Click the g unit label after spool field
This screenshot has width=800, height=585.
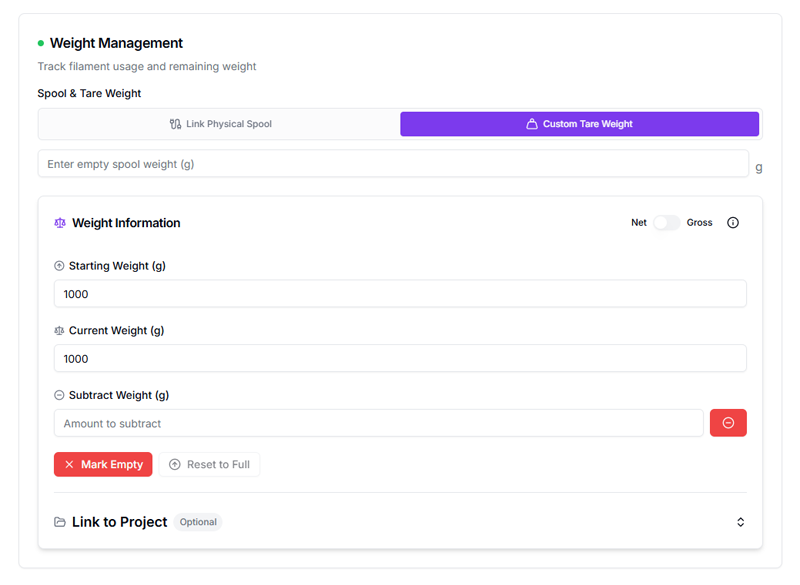[759, 167]
